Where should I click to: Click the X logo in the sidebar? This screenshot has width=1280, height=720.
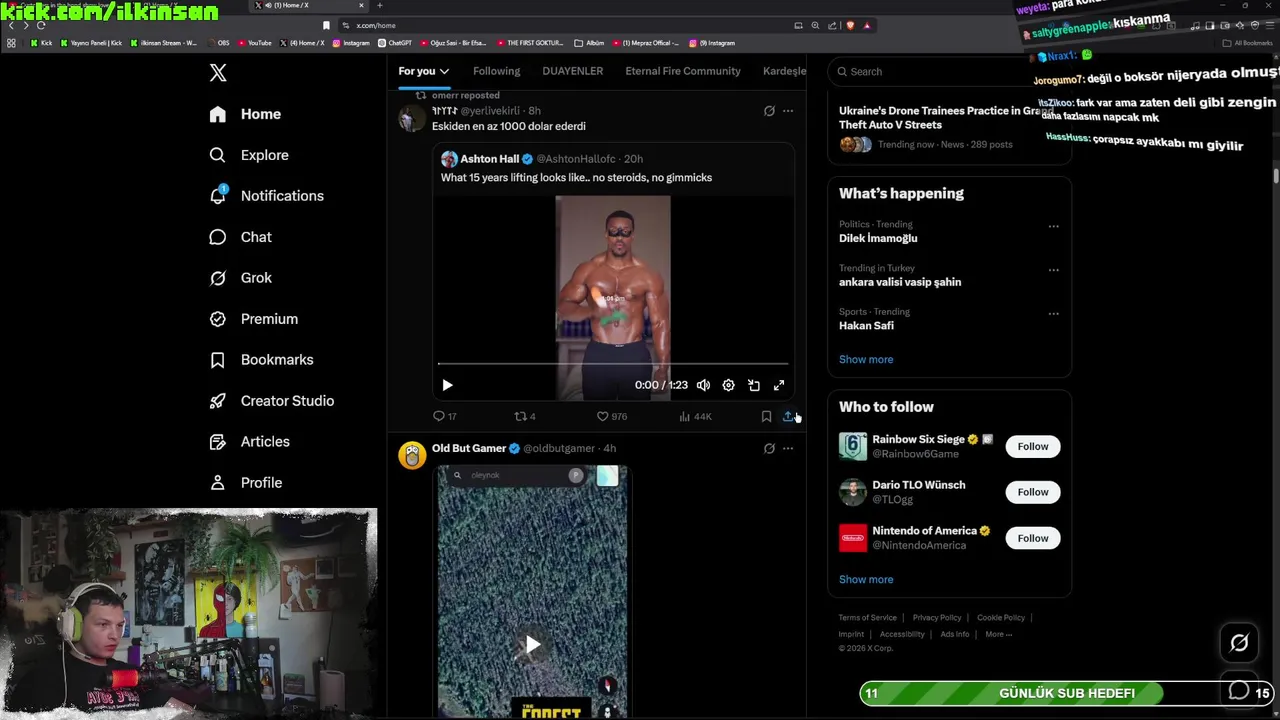point(218,72)
